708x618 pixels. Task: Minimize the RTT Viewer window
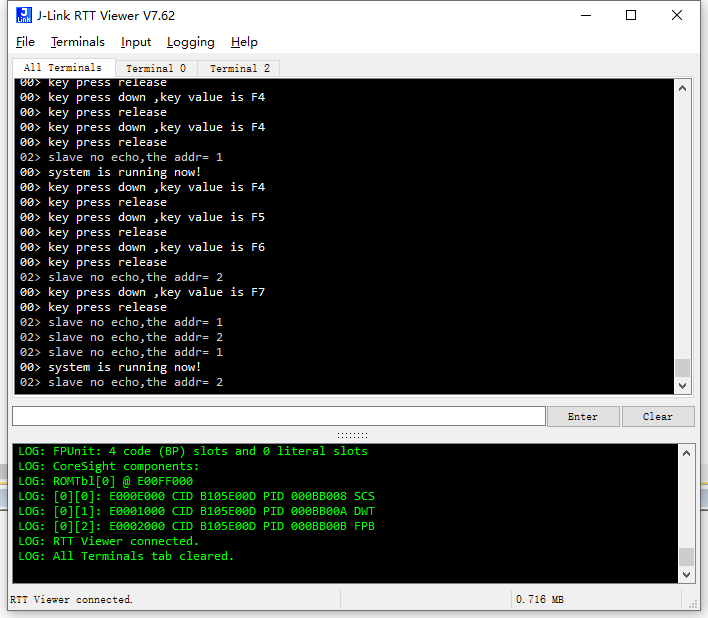coord(586,15)
